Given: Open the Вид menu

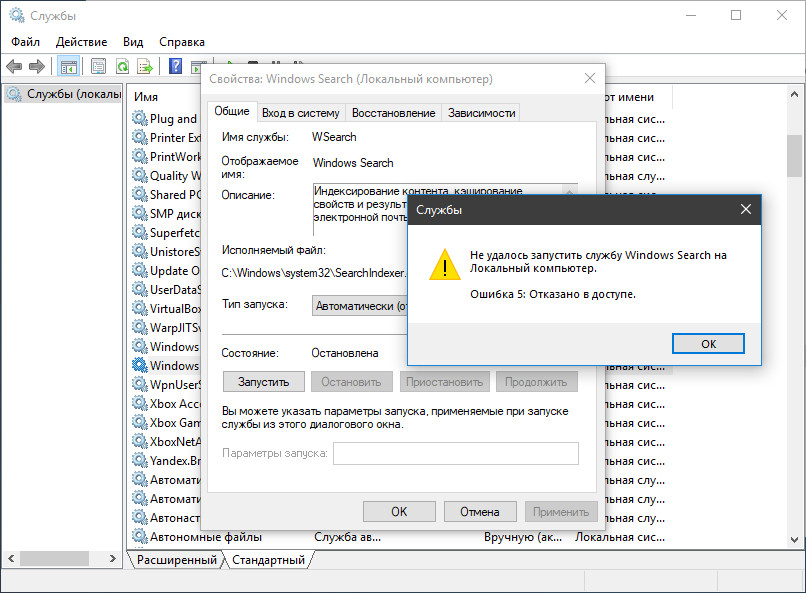Looking at the screenshot, I should pyautogui.click(x=133, y=42).
